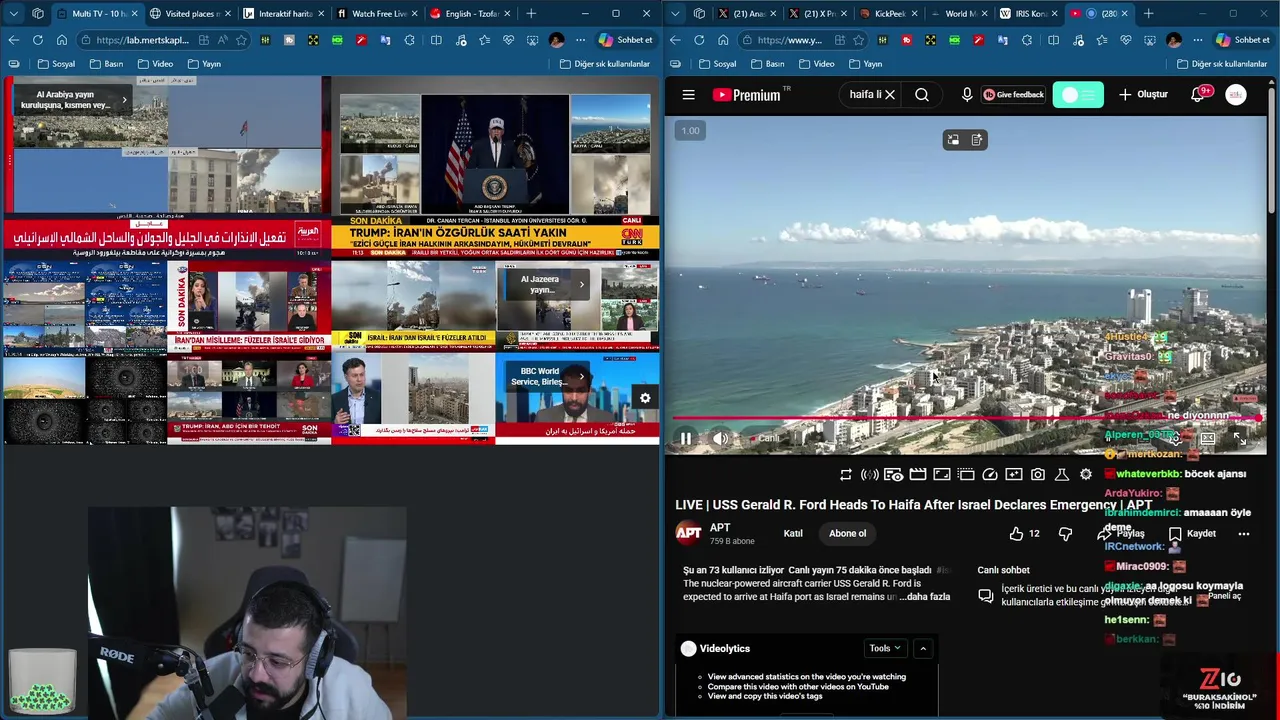Reload the left browser page

[x=37, y=40]
